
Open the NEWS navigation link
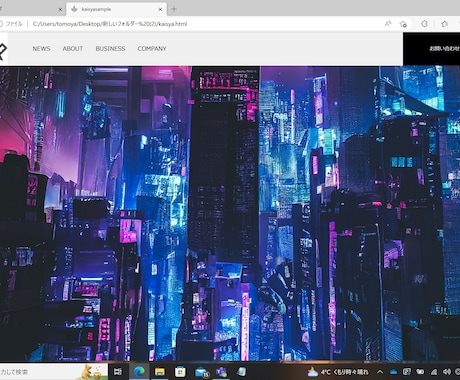coord(41,49)
